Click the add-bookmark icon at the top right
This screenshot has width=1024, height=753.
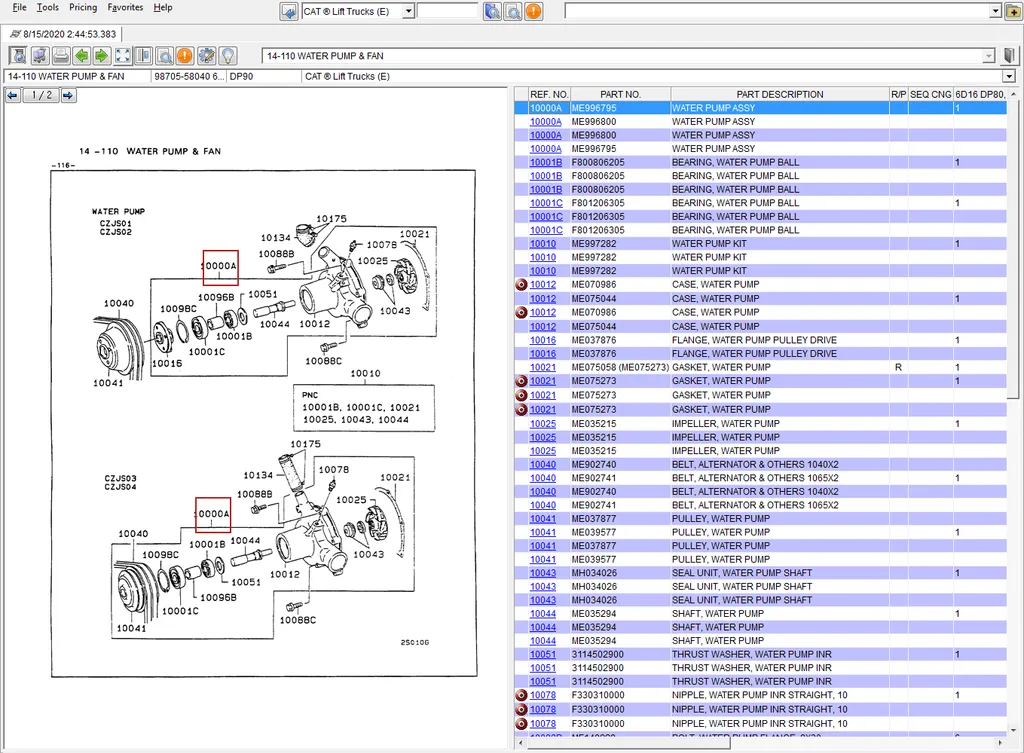(1012, 11)
